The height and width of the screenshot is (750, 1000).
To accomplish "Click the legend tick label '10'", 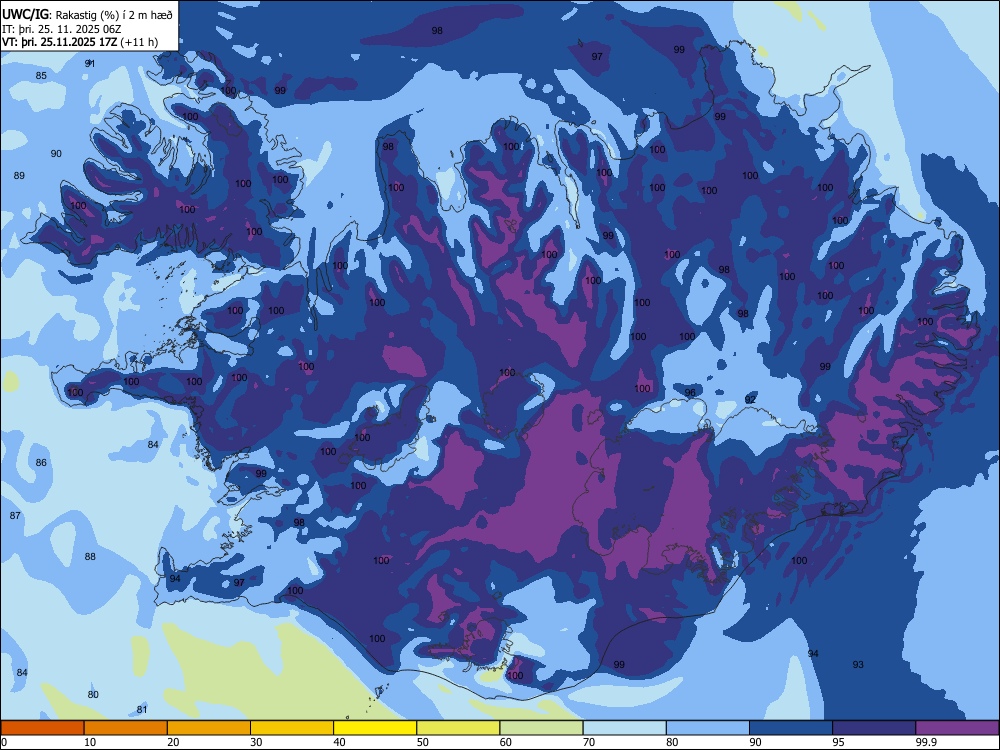I will (x=90, y=742).
